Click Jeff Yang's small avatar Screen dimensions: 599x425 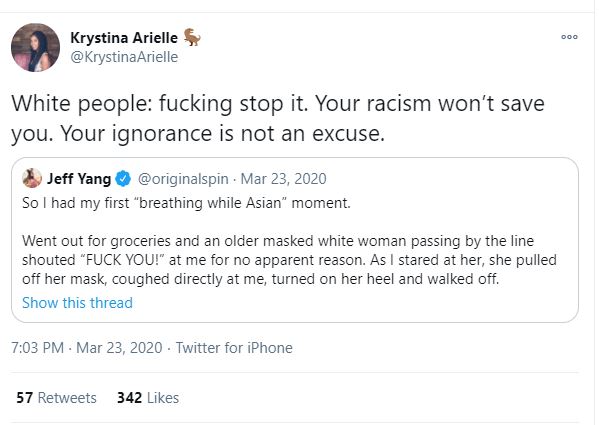click(x=32, y=178)
